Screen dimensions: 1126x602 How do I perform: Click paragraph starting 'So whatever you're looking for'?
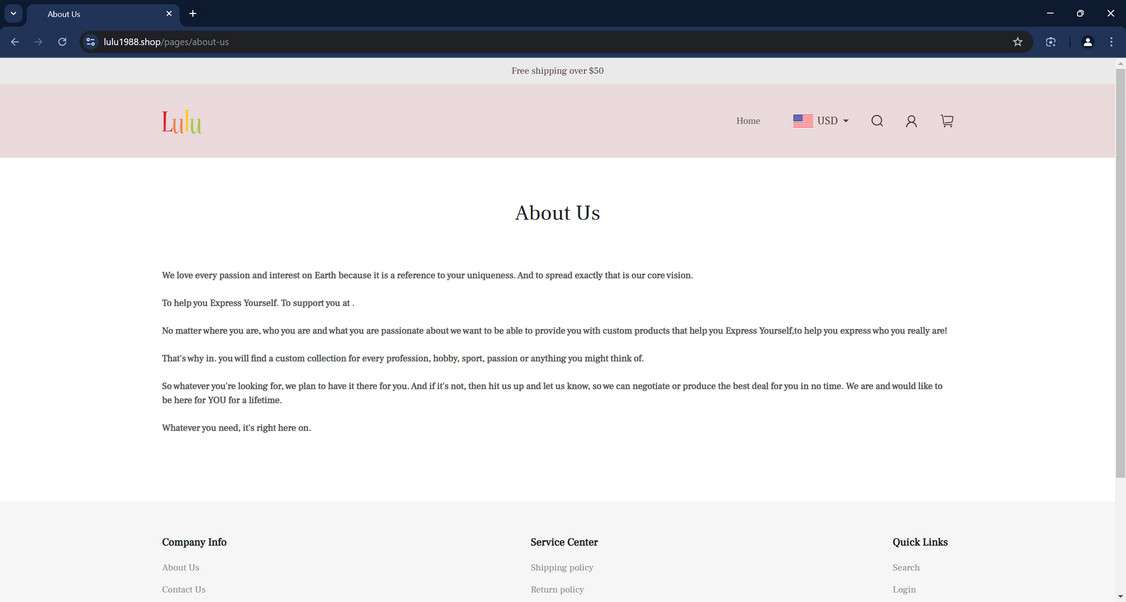click(552, 393)
